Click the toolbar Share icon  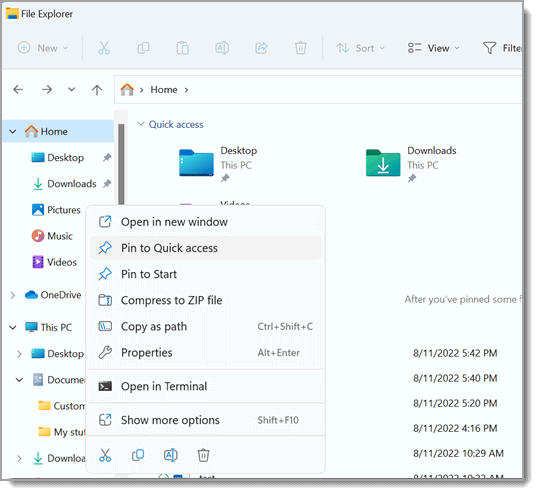coord(261,47)
